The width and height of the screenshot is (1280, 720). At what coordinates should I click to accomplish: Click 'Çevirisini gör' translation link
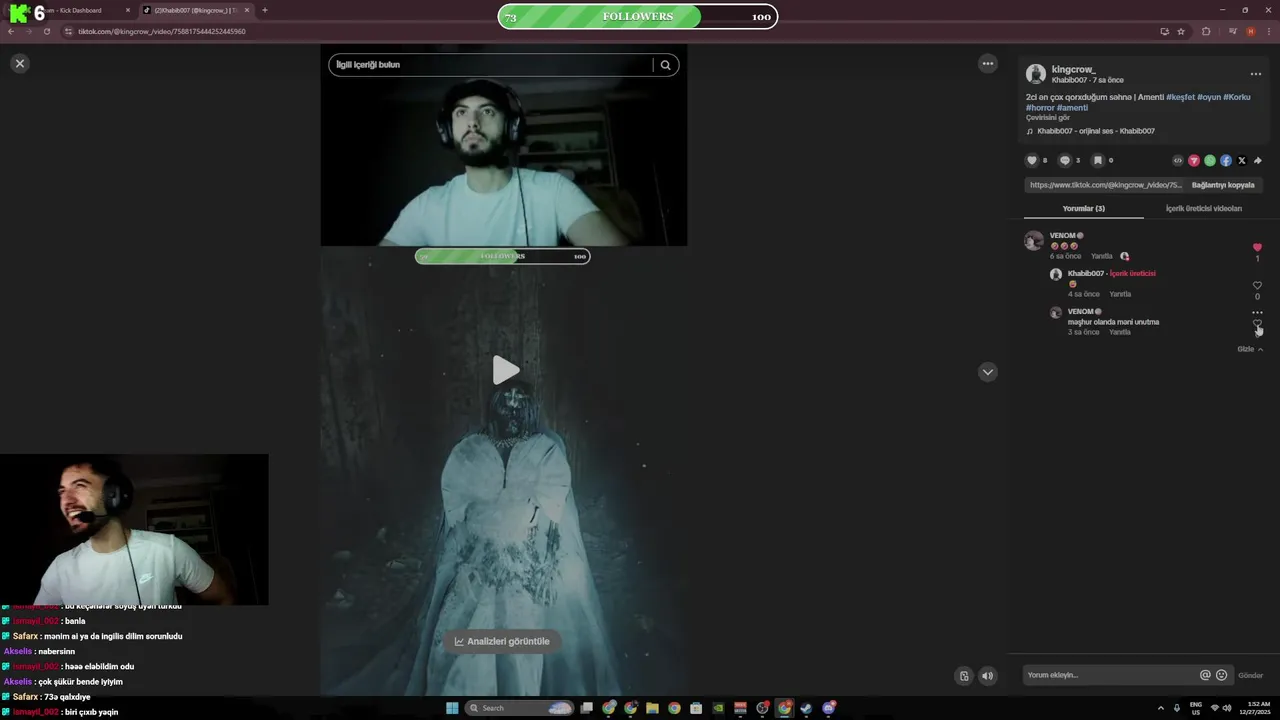pos(1048,118)
